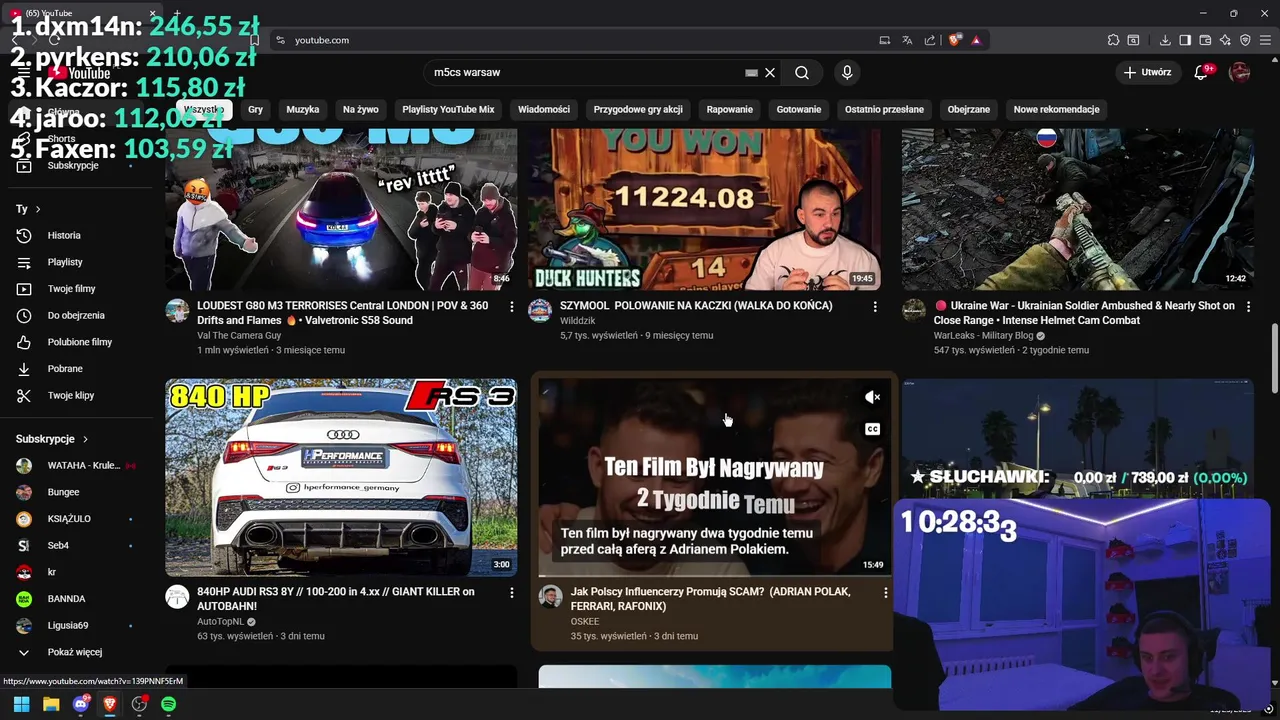Image resolution: width=1280 pixels, height=720 pixels.
Task: Open options menu for 840HP AUDI RS3 video
Action: coord(511,592)
